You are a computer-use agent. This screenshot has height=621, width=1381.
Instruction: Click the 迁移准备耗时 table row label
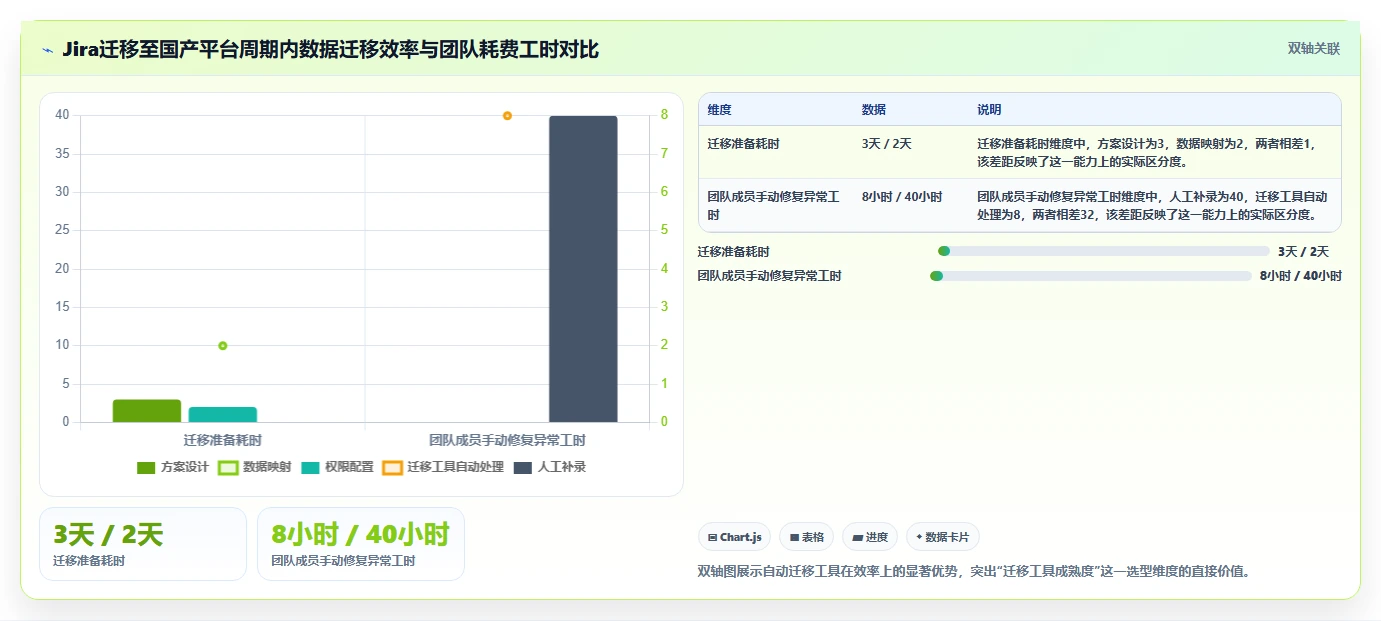tap(743, 144)
